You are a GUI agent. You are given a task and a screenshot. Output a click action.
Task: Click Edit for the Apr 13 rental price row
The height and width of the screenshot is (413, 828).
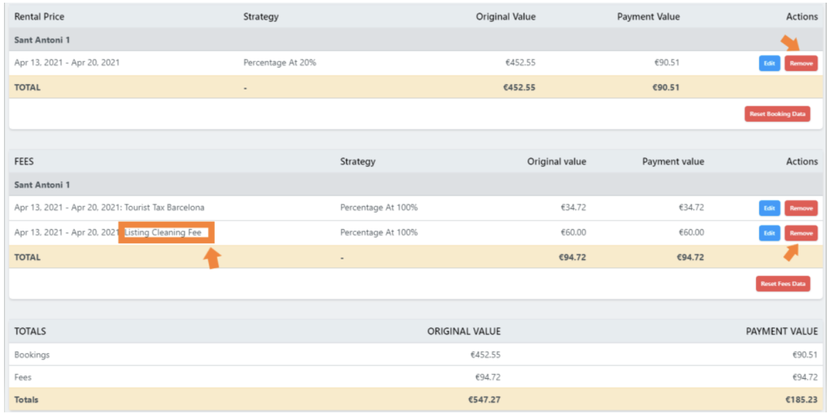pos(769,63)
